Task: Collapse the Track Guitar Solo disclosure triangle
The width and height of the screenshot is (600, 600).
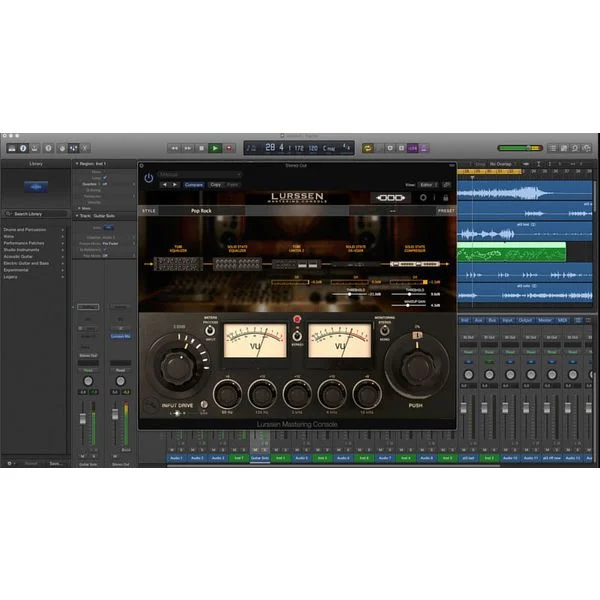Action: coord(77,216)
